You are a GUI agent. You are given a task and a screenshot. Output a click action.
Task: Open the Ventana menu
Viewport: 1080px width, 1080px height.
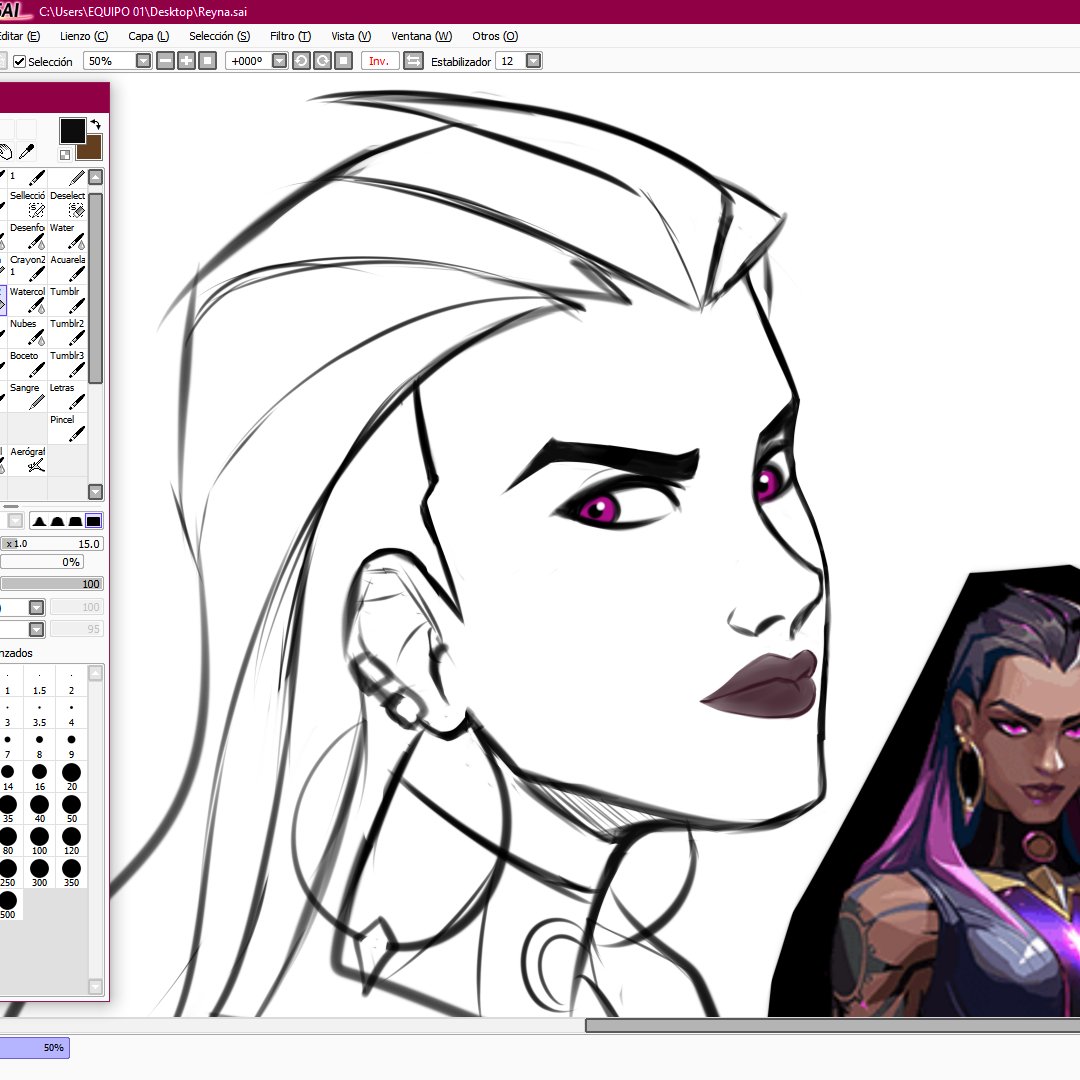[422, 36]
